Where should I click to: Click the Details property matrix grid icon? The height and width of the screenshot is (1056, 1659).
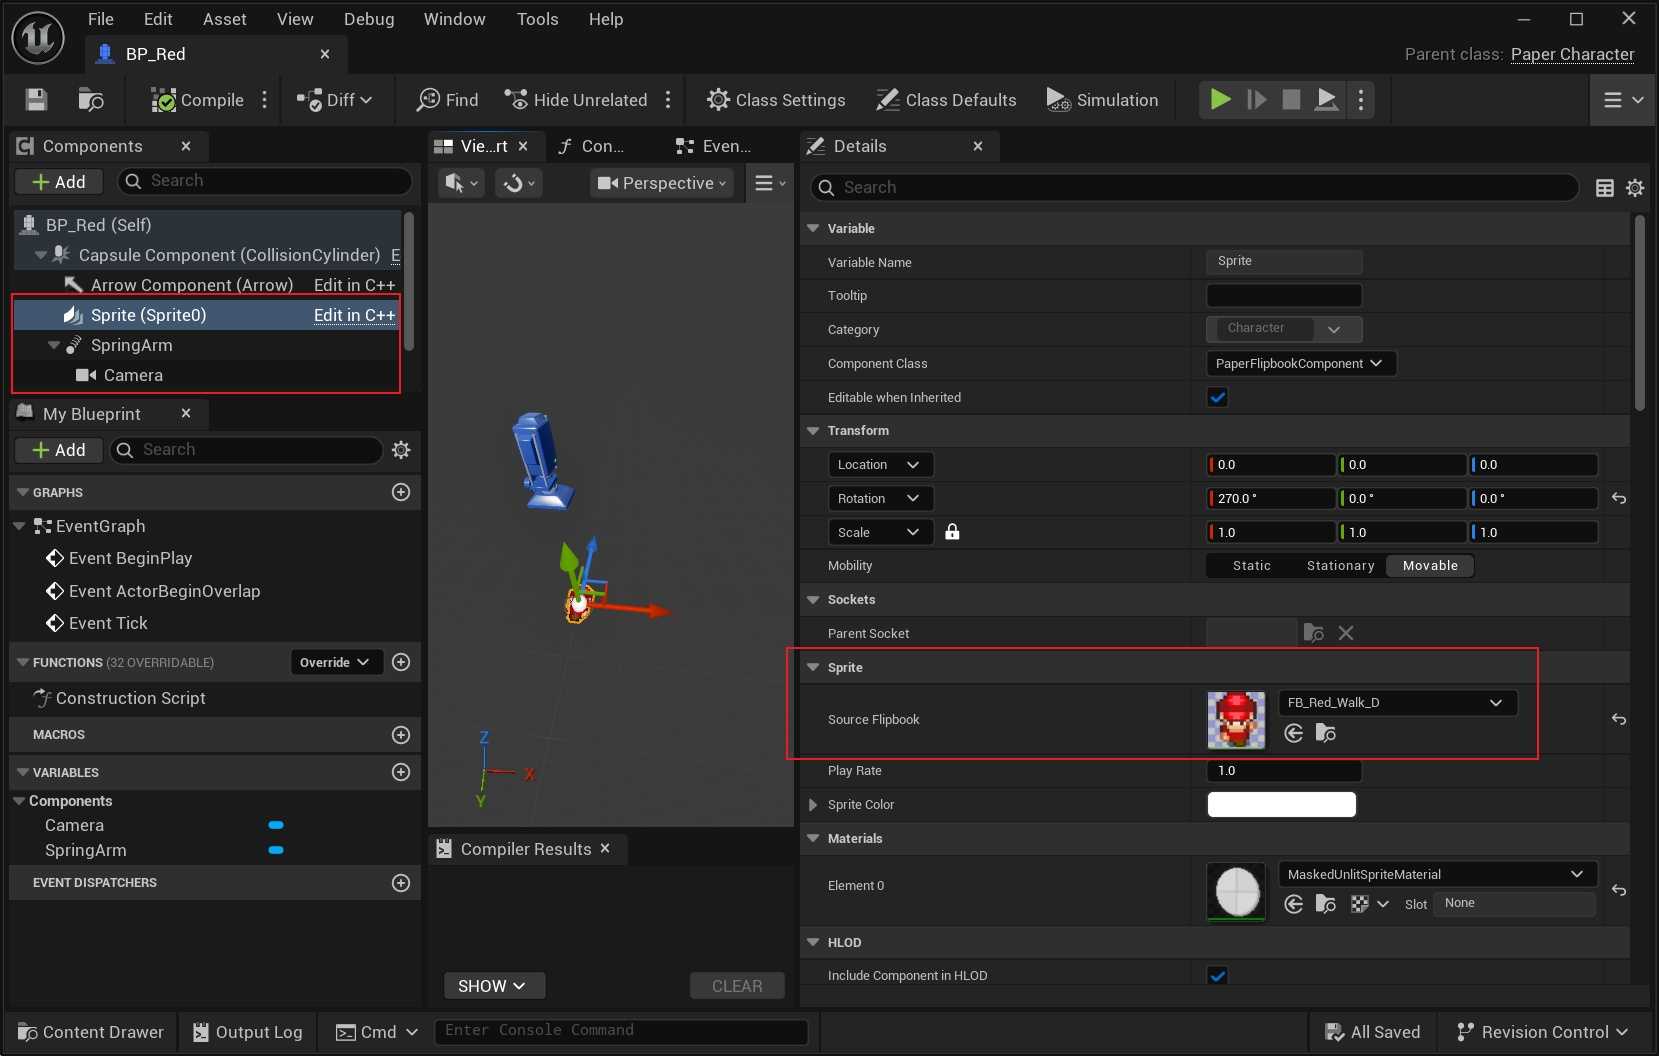click(1604, 188)
